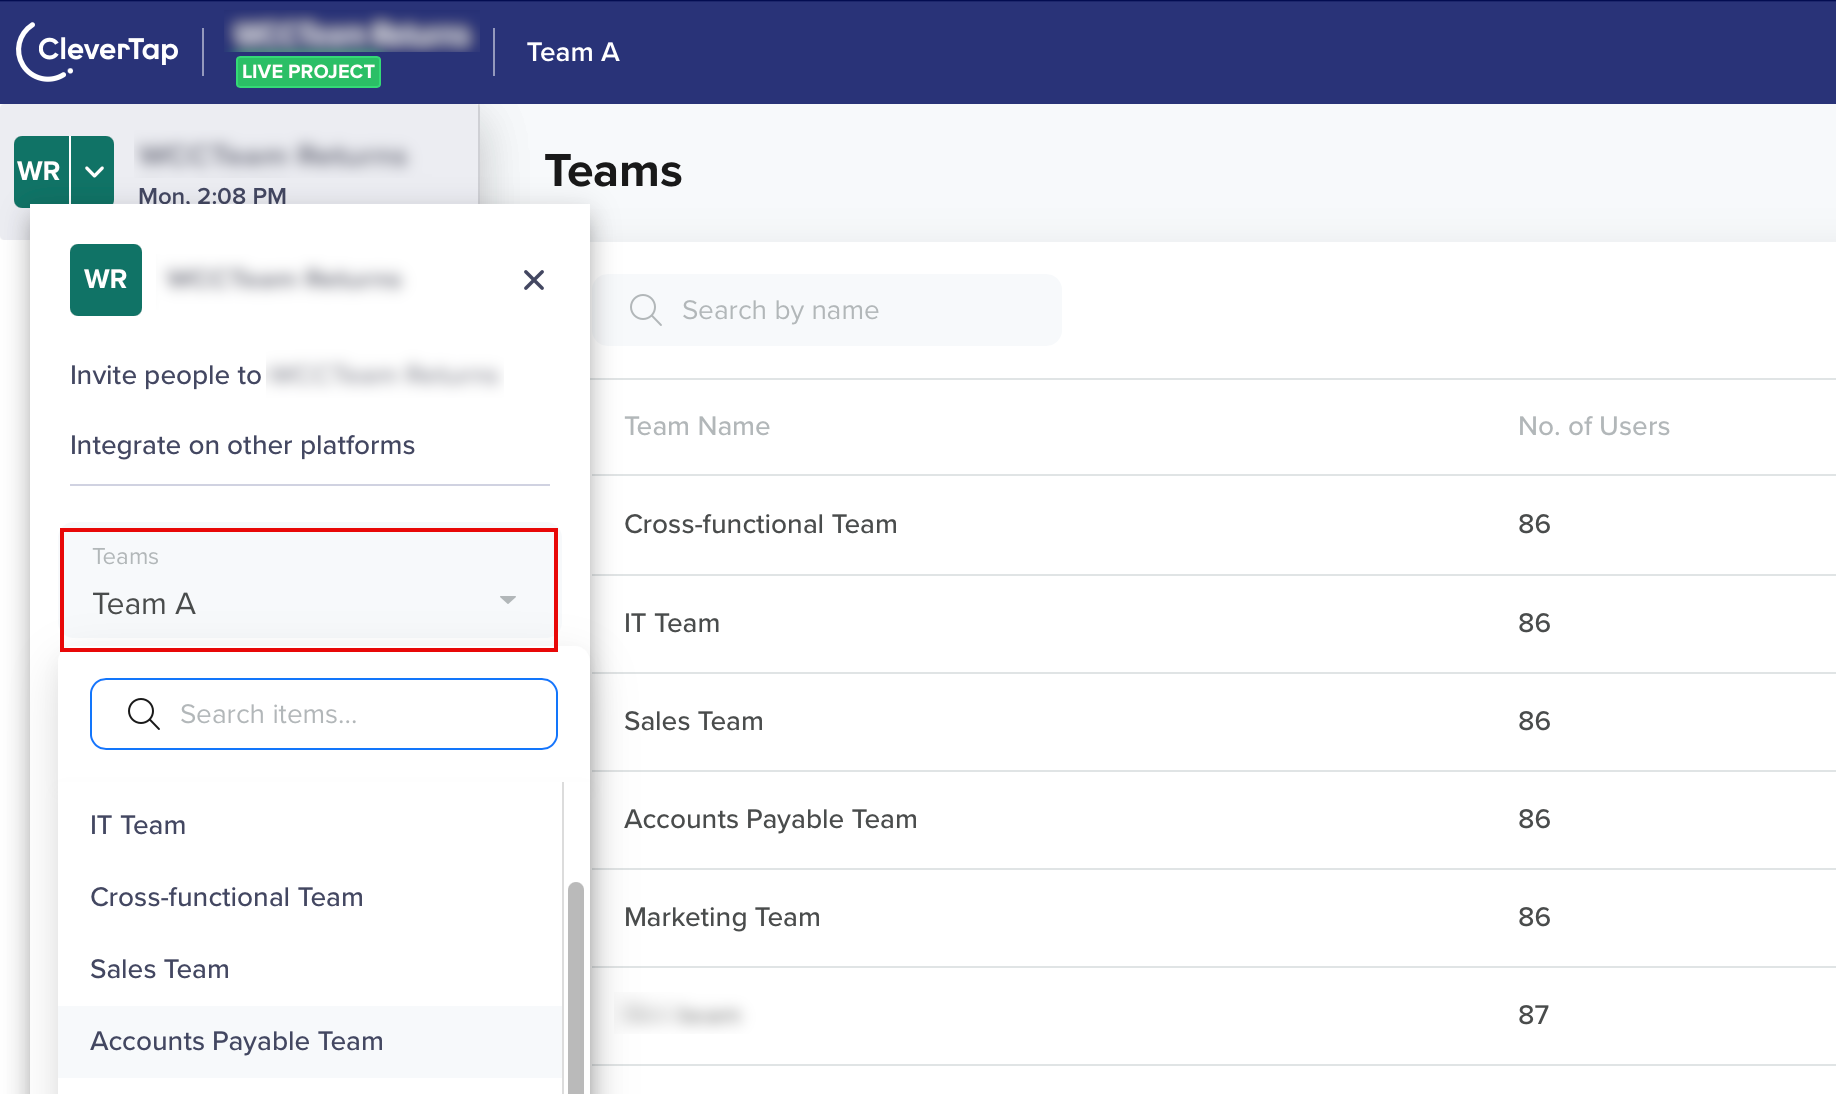The image size is (1836, 1094).
Task: Click the WR avatar inside the popup panel
Action: point(105,280)
